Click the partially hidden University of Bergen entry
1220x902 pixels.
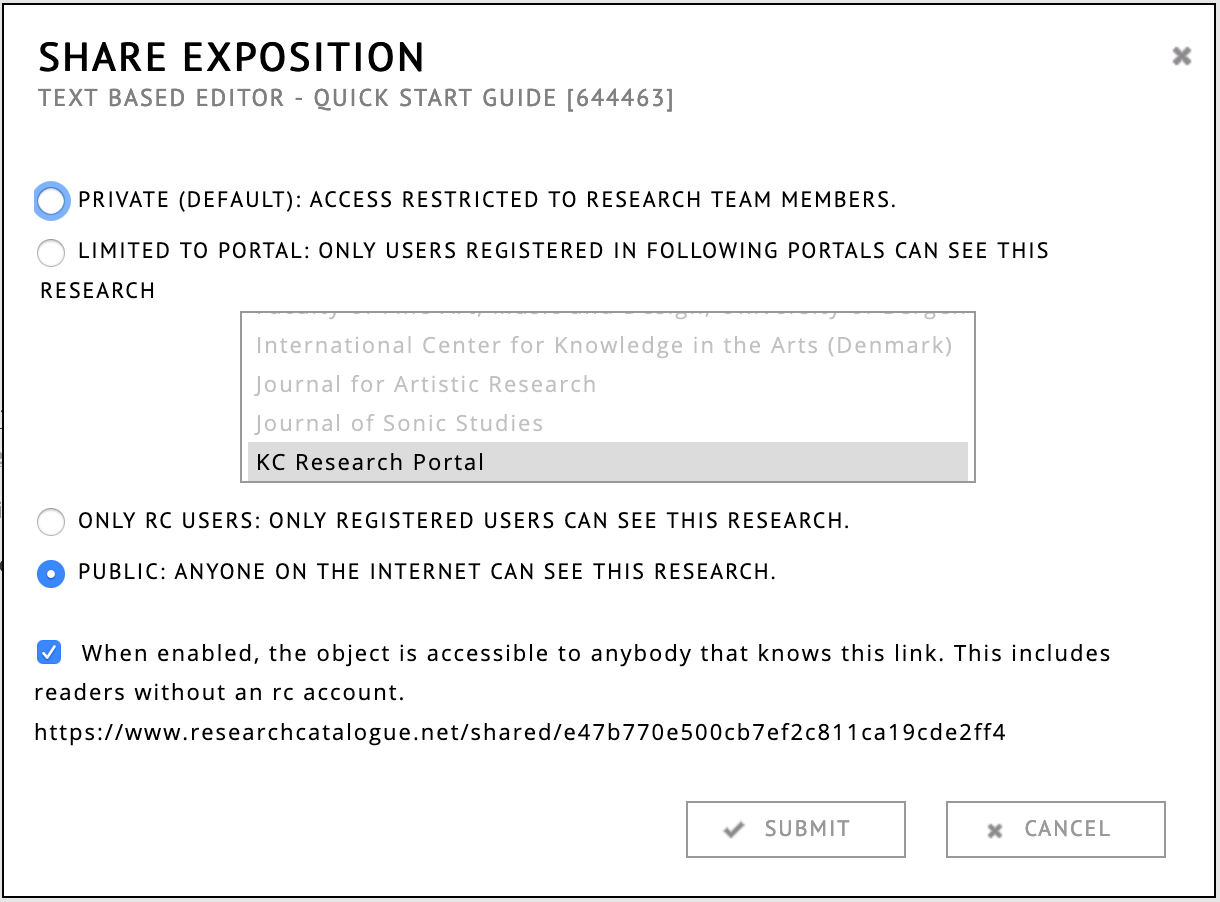(607, 315)
